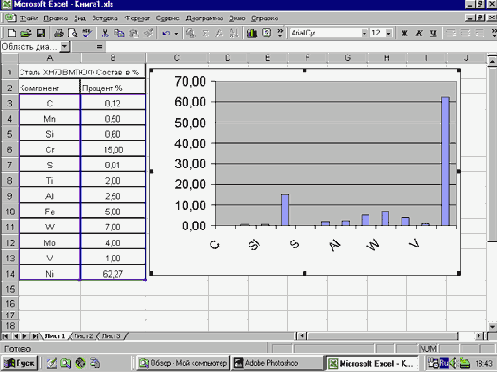The width and height of the screenshot is (497, 372).
Task: Click the Open file folder icon
Action: tap(26, 33)
